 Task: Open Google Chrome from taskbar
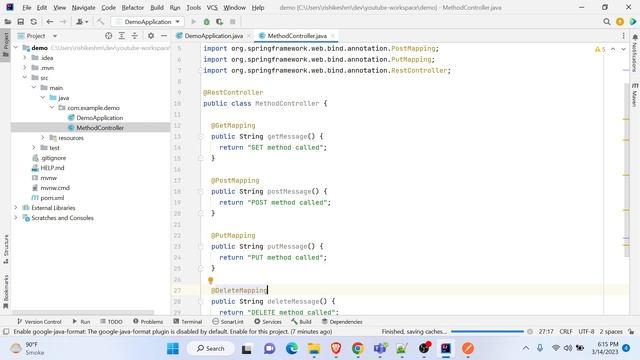tap(358, 349)
